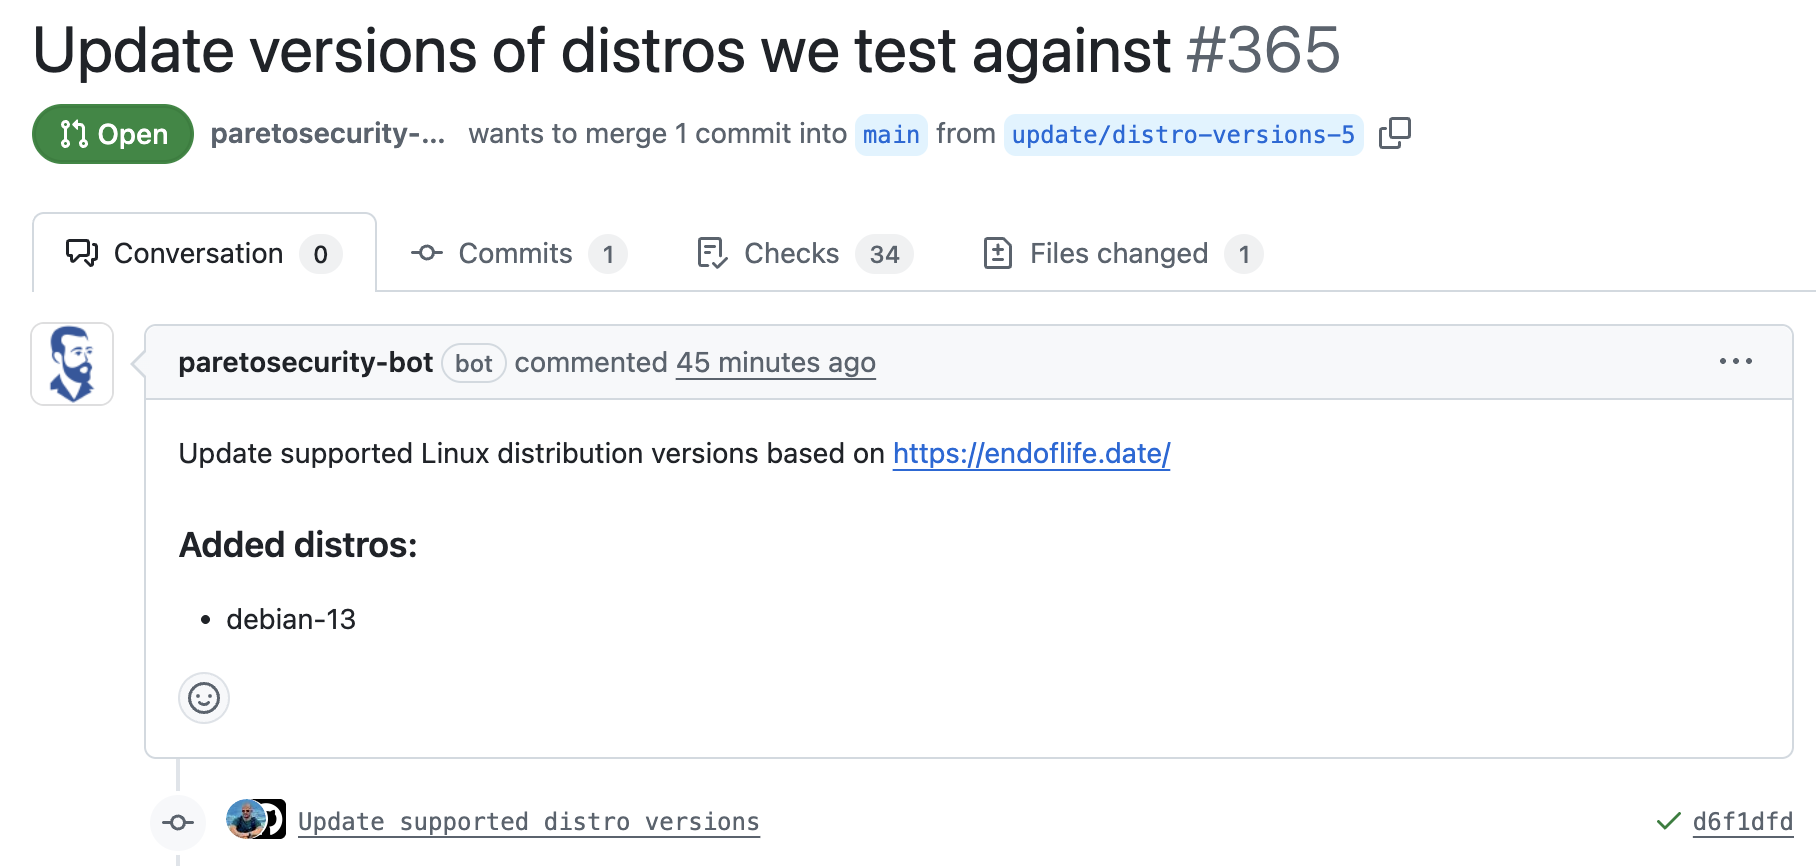Click the Files changed diff icon
The image size is (1816, 866).
click(x=997, y=253)
